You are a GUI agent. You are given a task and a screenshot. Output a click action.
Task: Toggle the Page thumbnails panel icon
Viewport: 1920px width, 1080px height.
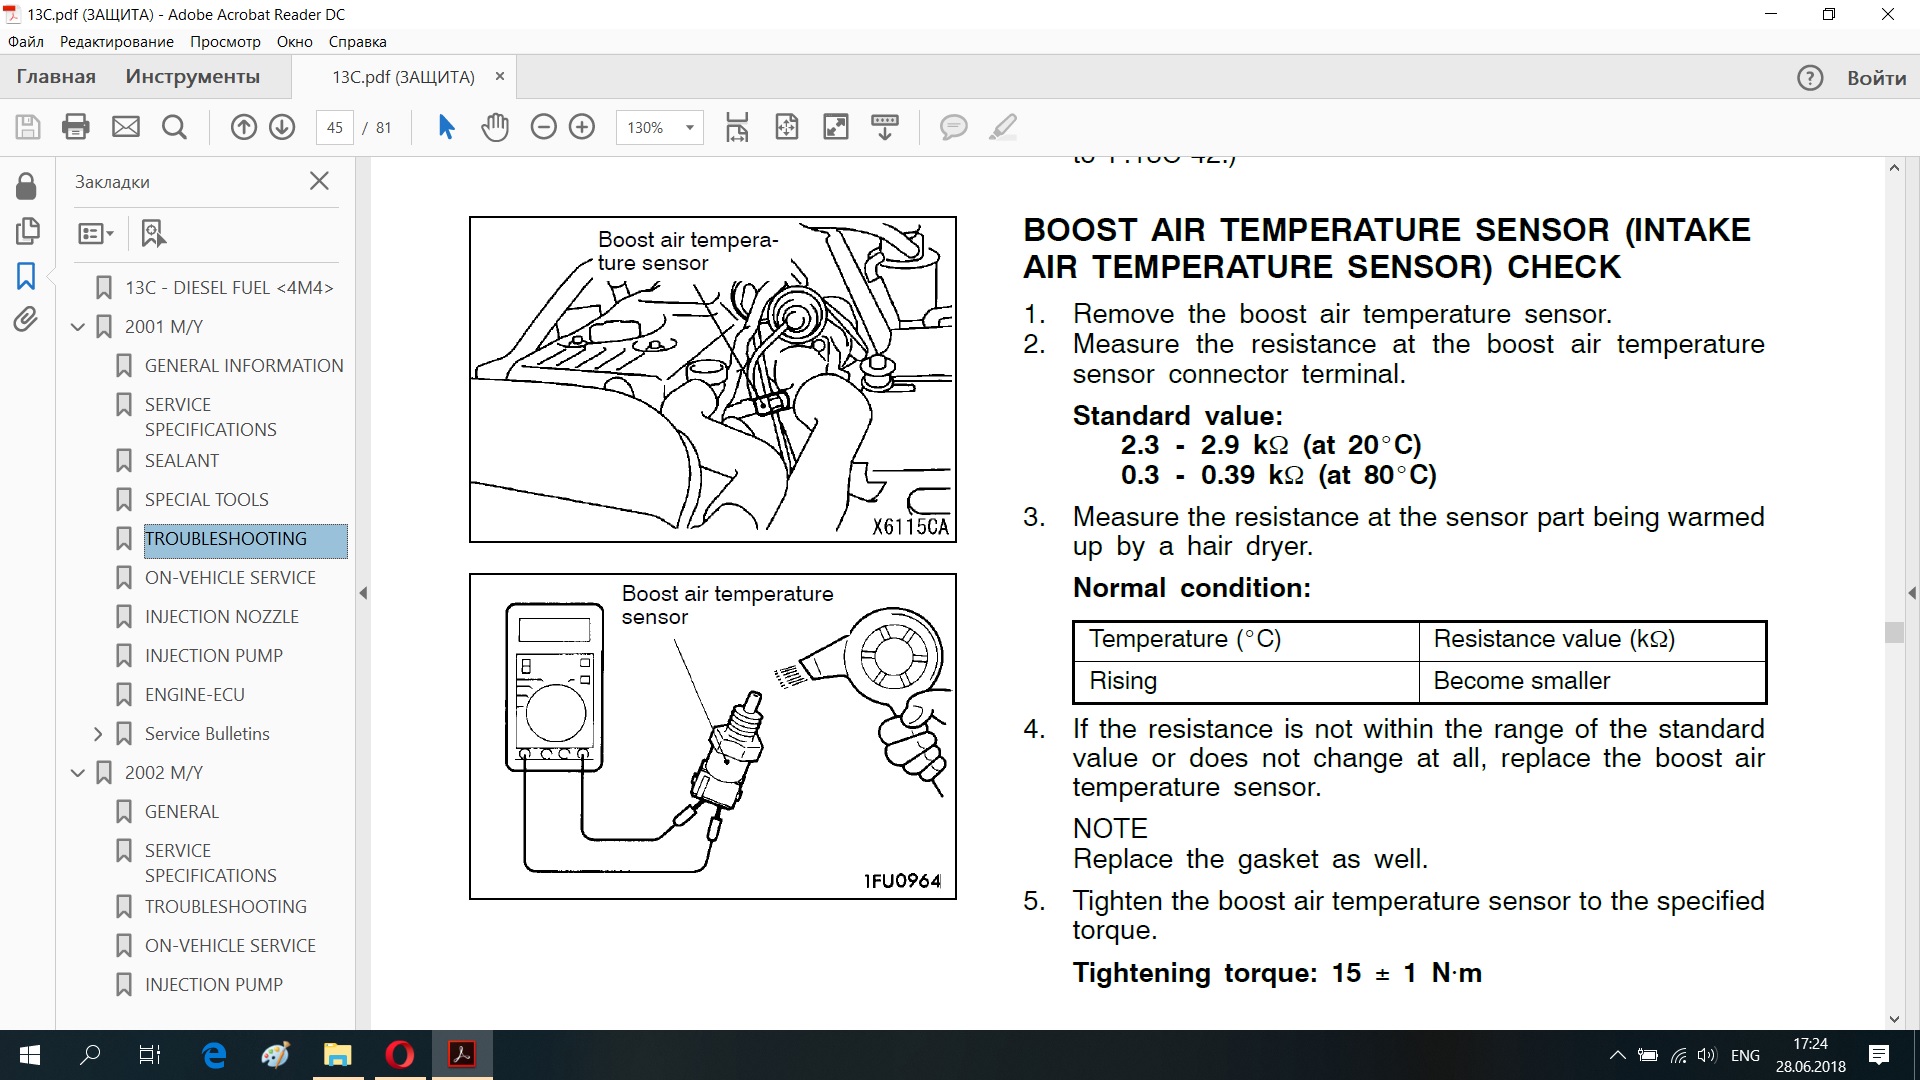[x=27, y=231]
